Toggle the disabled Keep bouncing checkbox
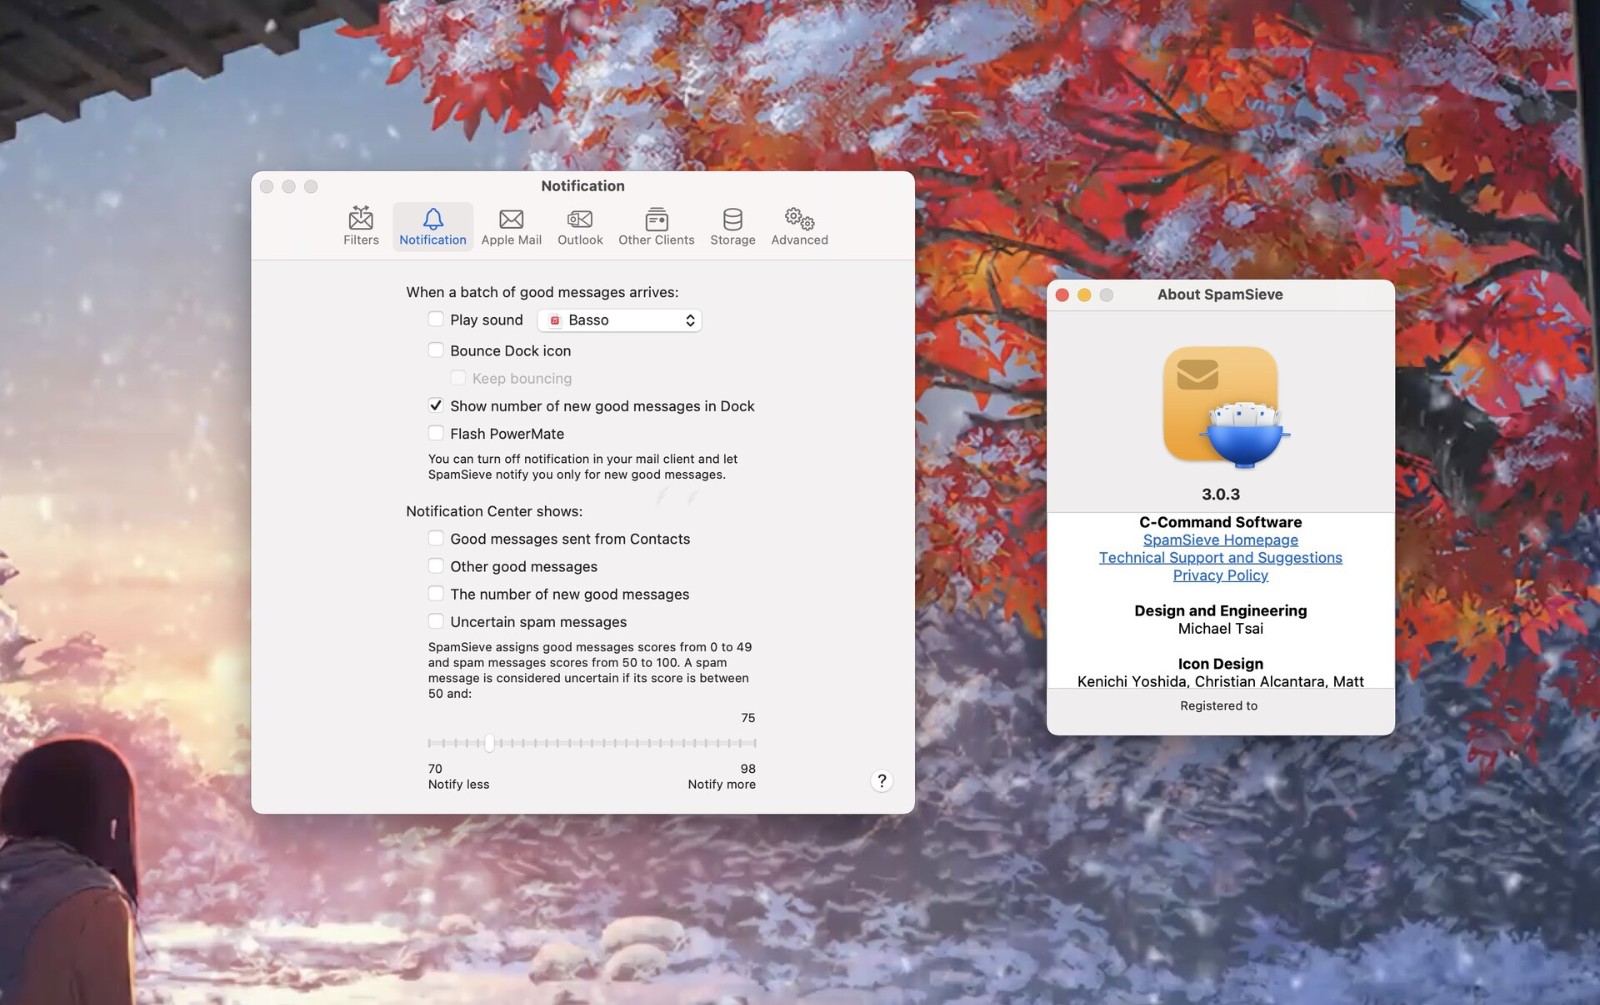Screen dimensions: 1600x1005 pyautogui.click(x=458, y=378)
